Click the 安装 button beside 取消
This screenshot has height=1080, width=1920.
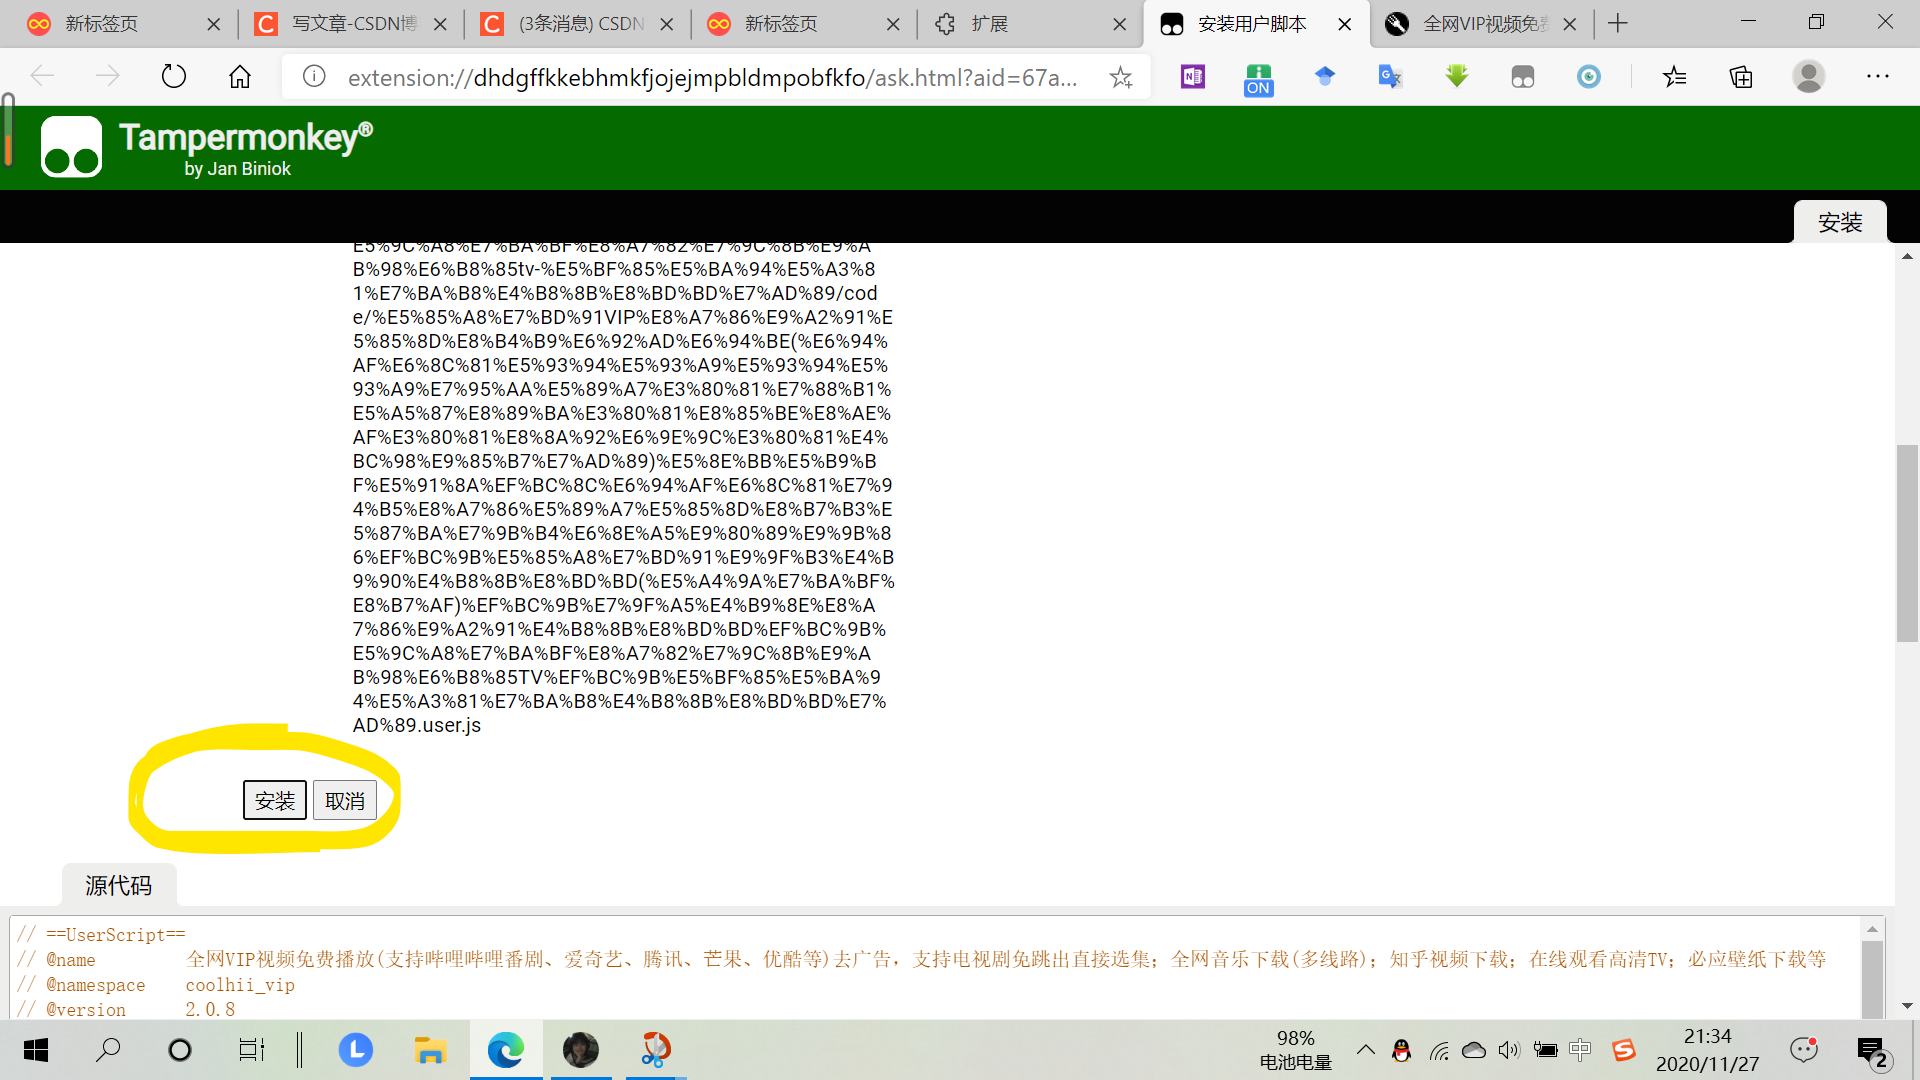275,801
